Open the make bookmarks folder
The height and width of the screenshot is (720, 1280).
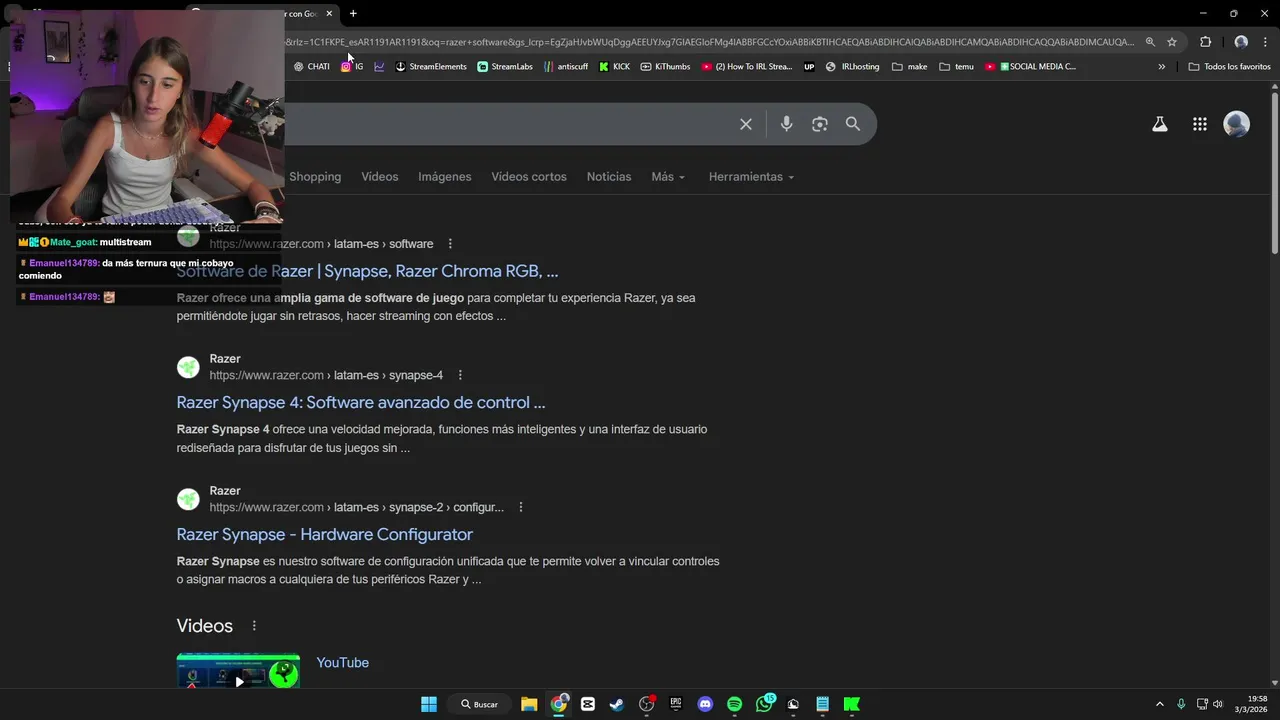909,67
